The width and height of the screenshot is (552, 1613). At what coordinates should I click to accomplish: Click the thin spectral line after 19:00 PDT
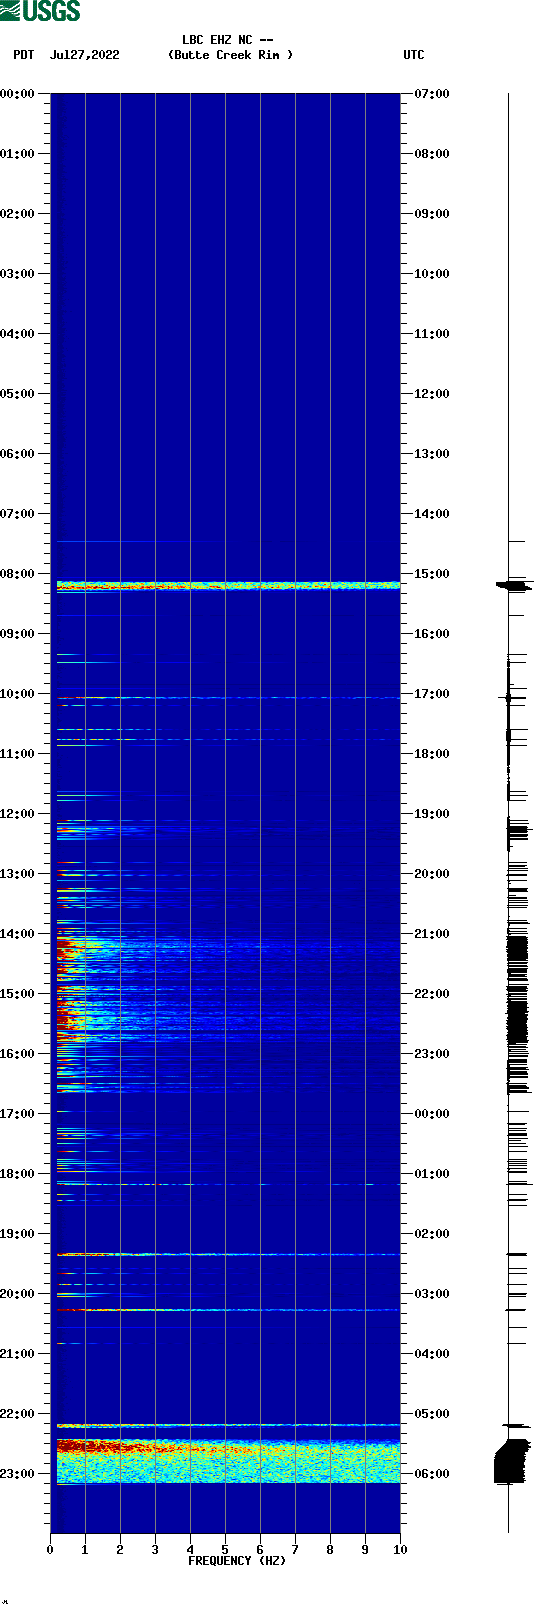[228, 1254]
